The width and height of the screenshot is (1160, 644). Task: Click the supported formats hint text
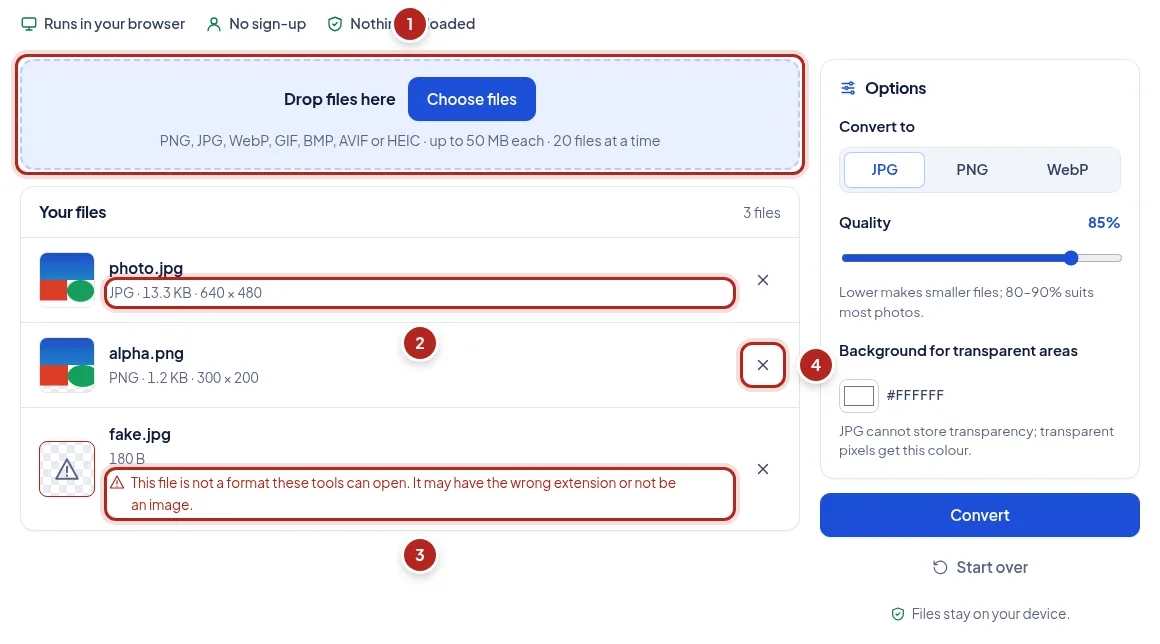(x=410, y=141)
